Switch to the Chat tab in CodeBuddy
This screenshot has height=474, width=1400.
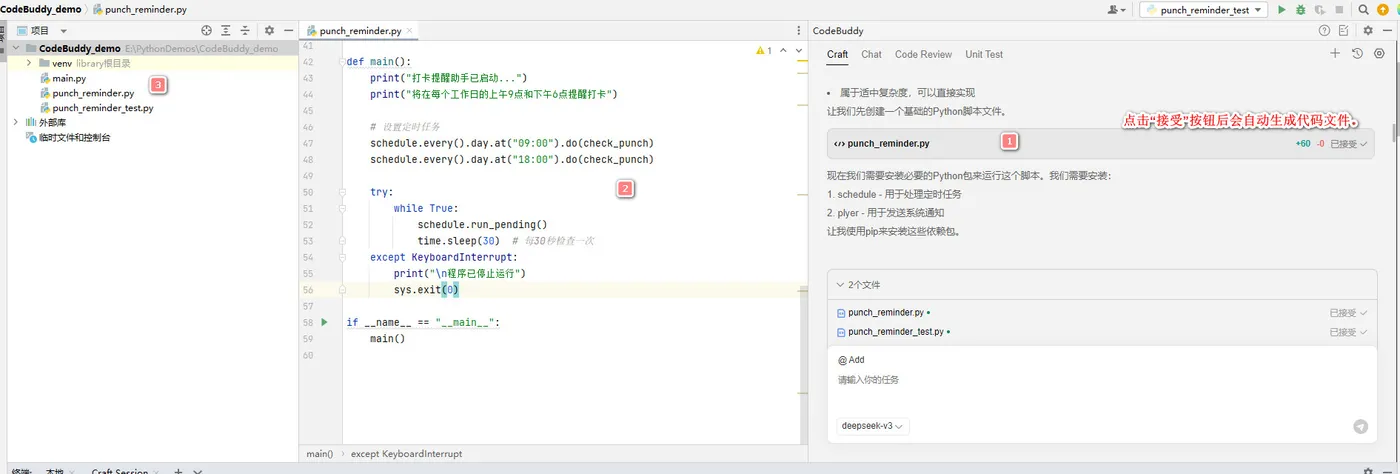click(871, 54)
